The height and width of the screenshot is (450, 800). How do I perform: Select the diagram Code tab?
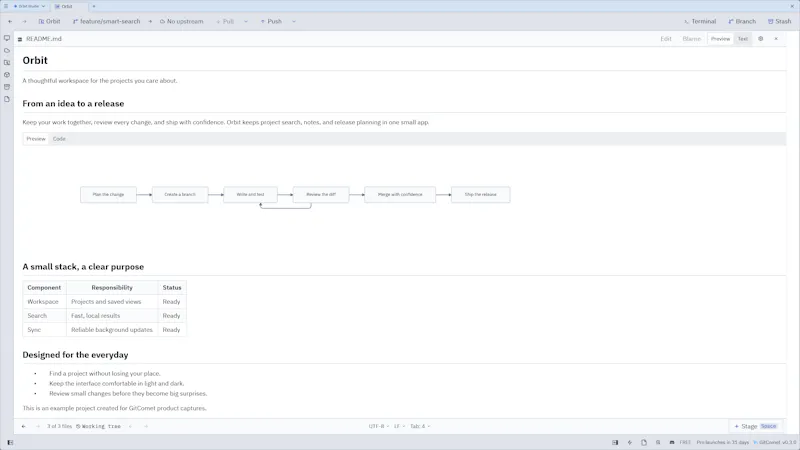tap(59, 139)
